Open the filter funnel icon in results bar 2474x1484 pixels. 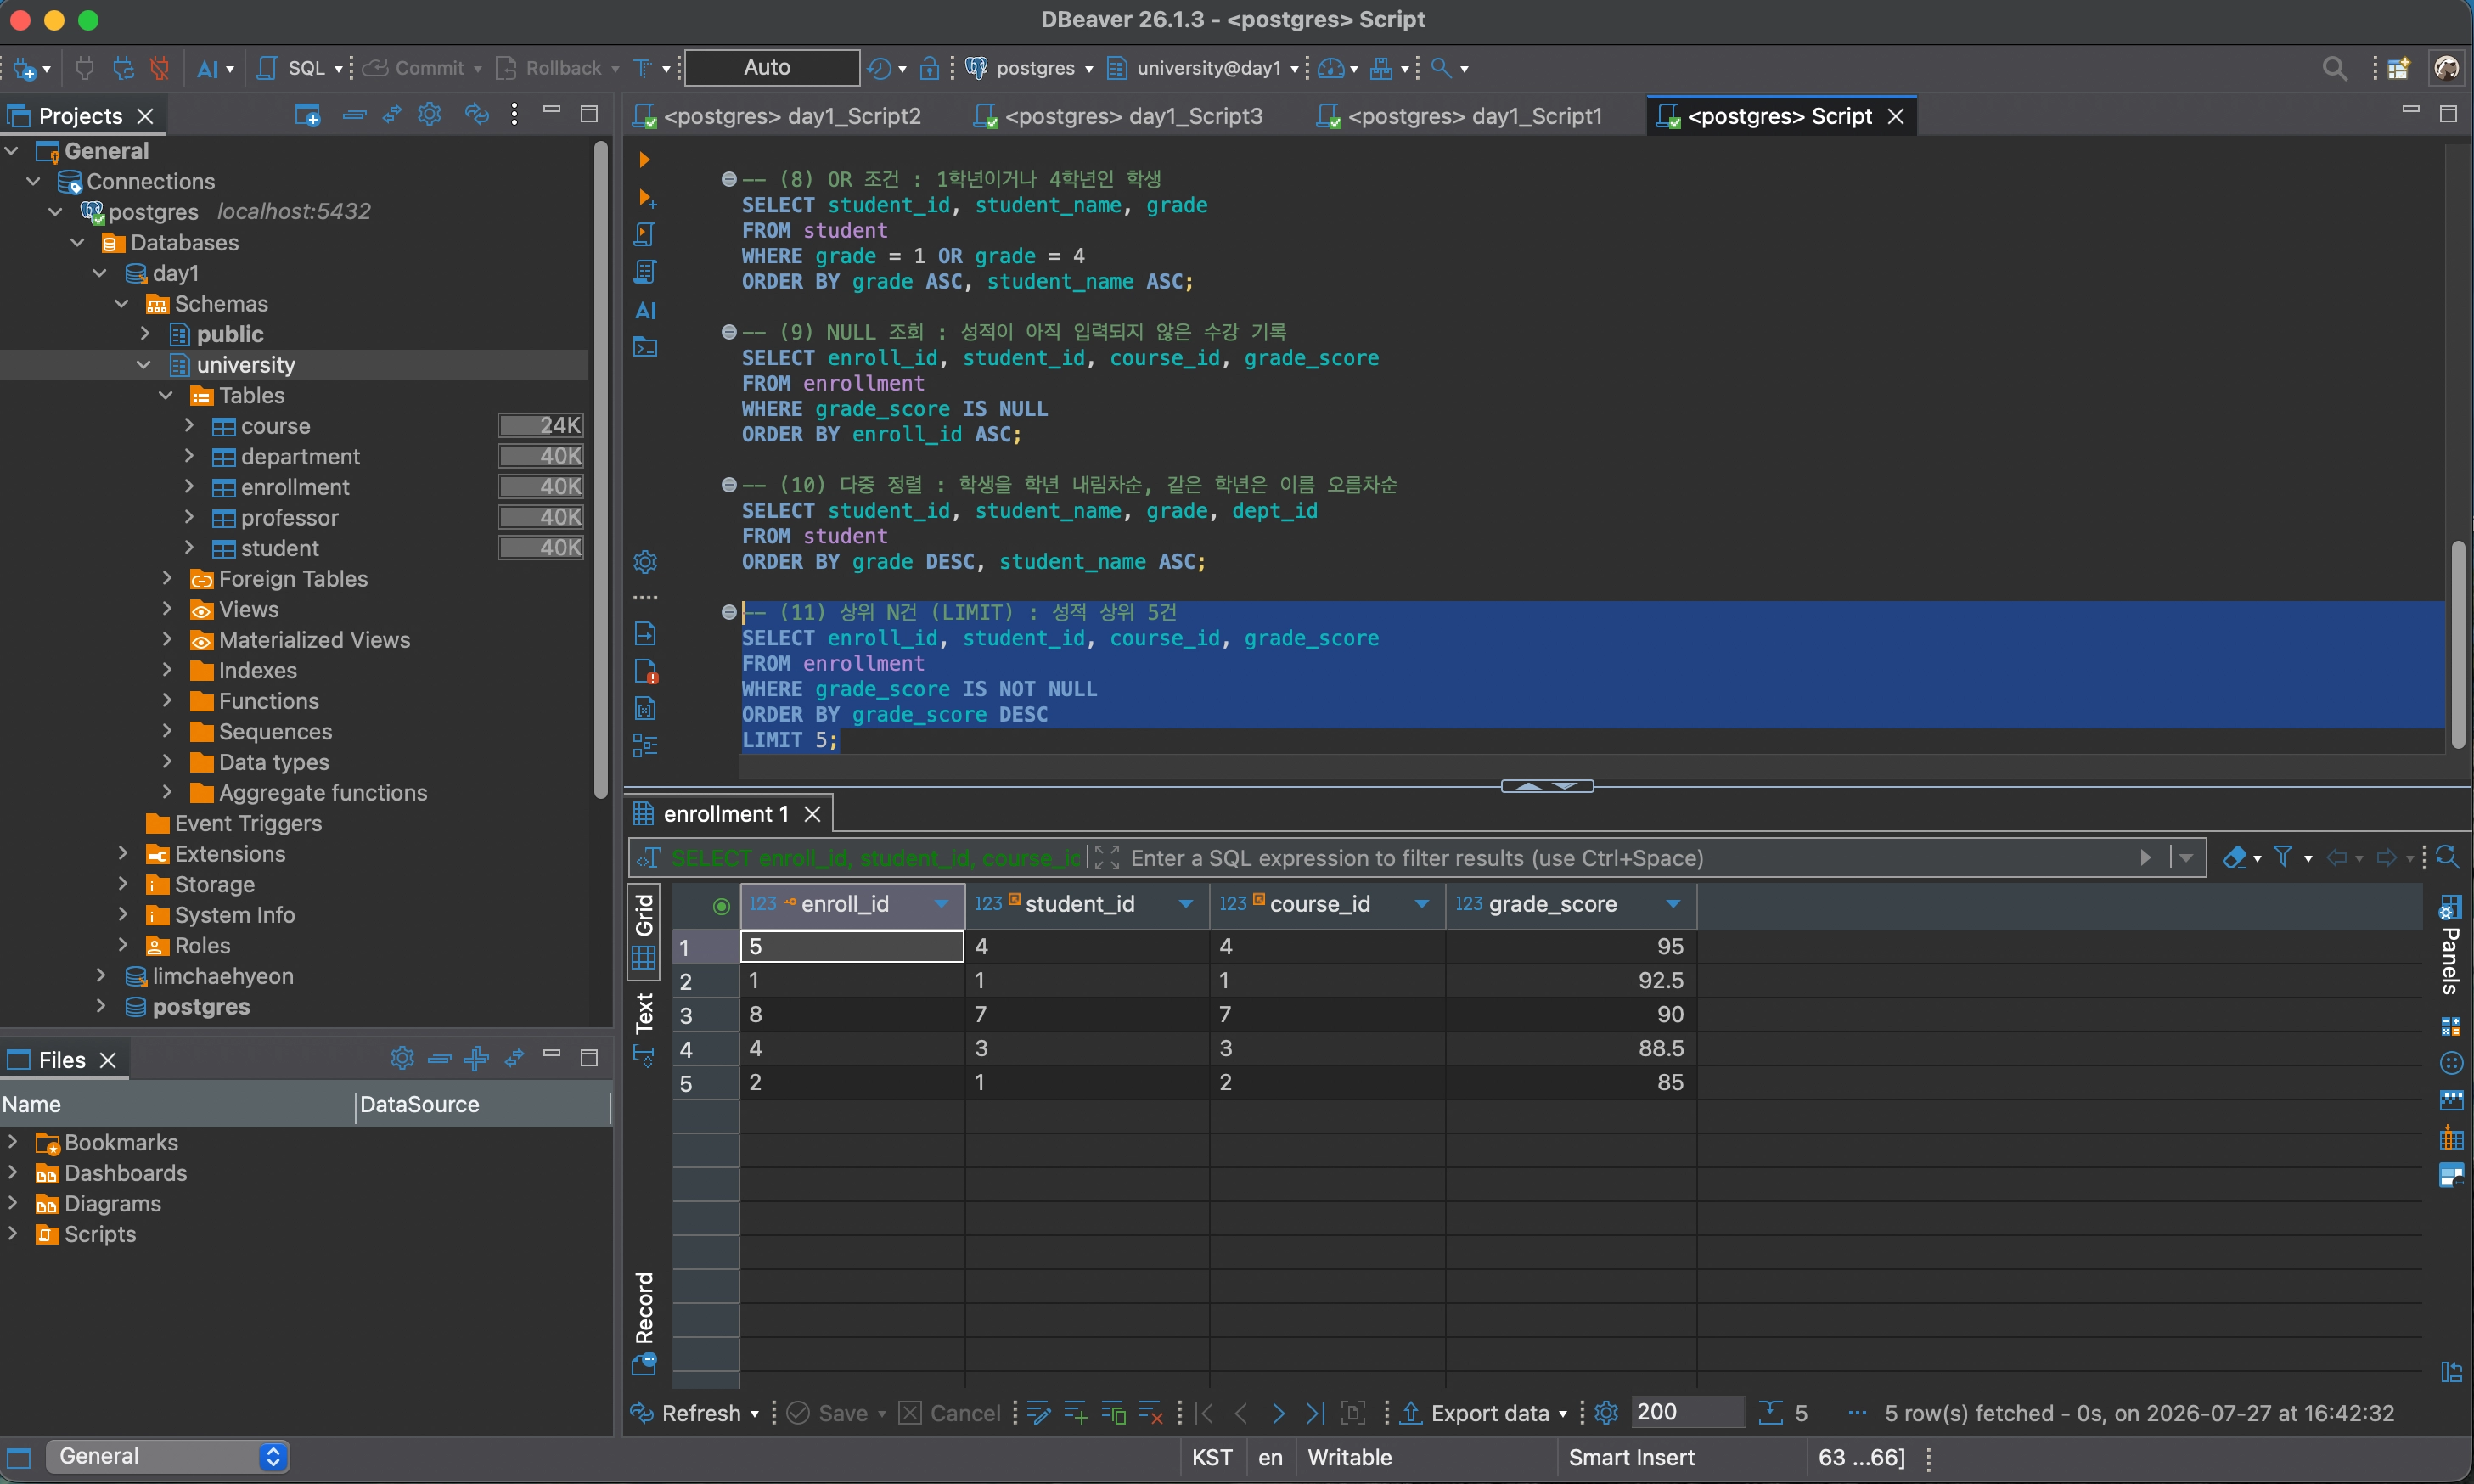pyautogui.click(x=2283, y=857)
